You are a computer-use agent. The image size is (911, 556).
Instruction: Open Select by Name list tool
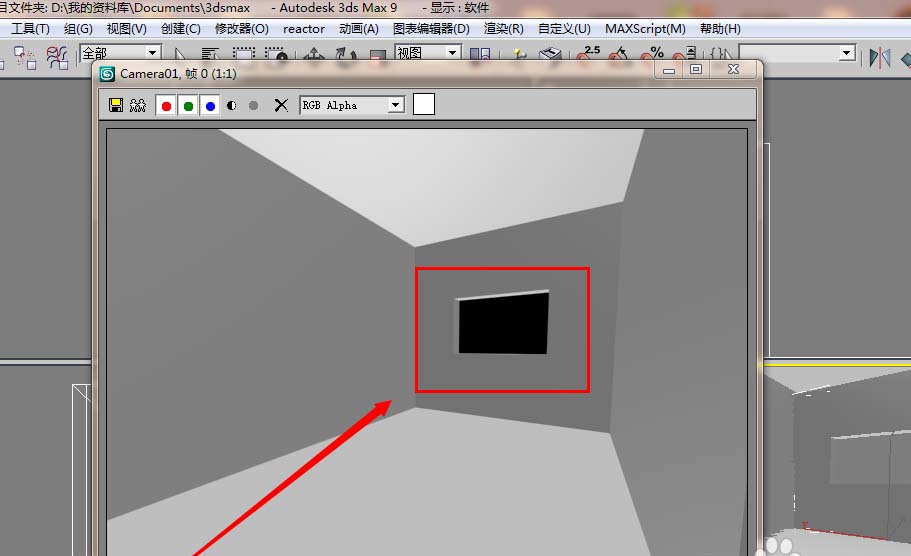(x=210, y=55)
